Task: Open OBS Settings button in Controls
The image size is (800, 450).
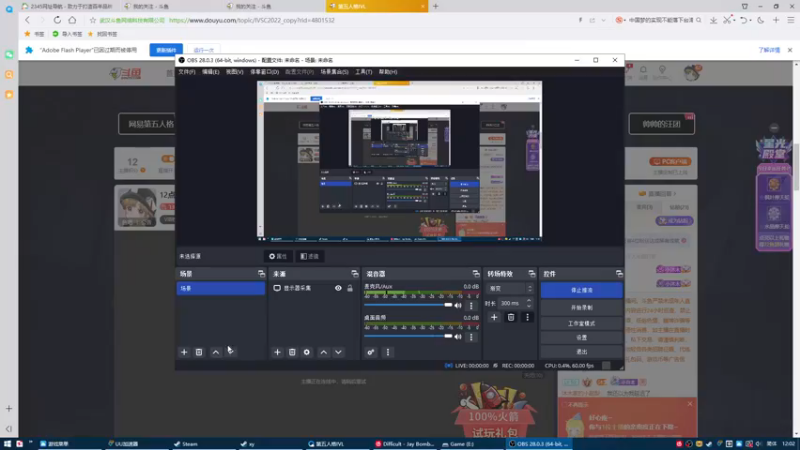Action: [x=582, y=338]
